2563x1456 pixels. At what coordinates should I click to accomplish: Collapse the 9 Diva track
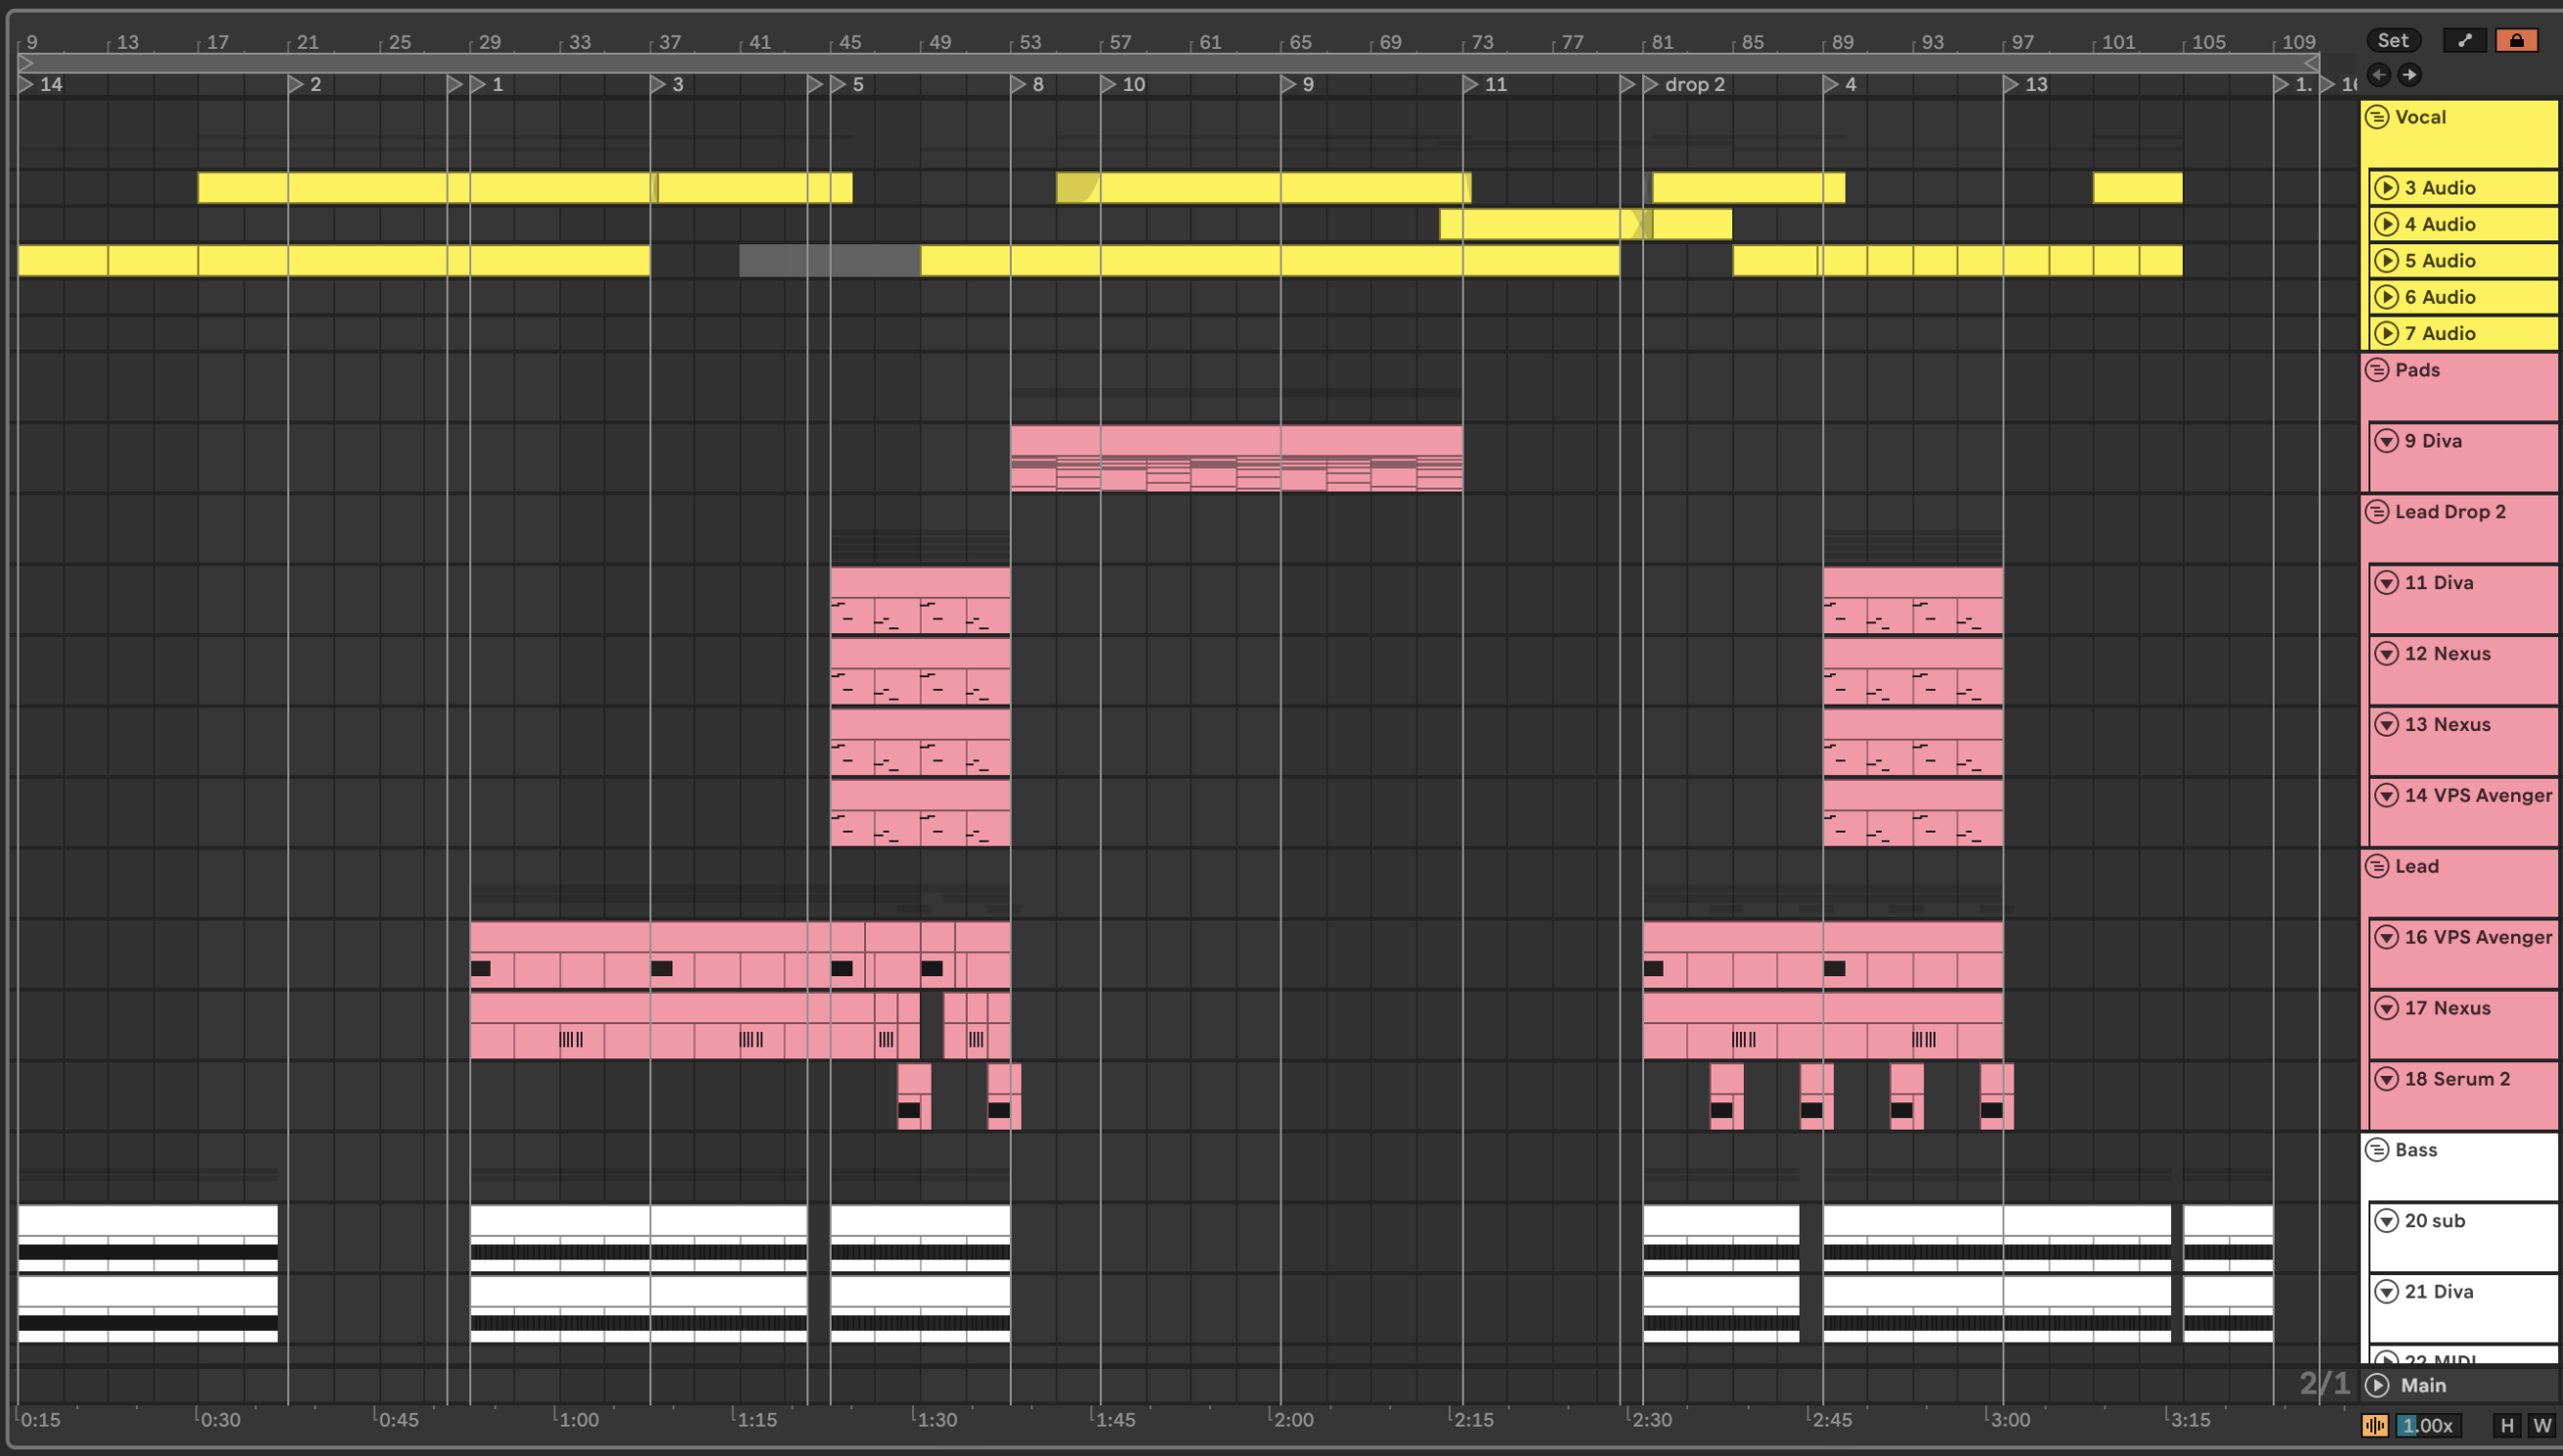click(x=2386, y=441)
